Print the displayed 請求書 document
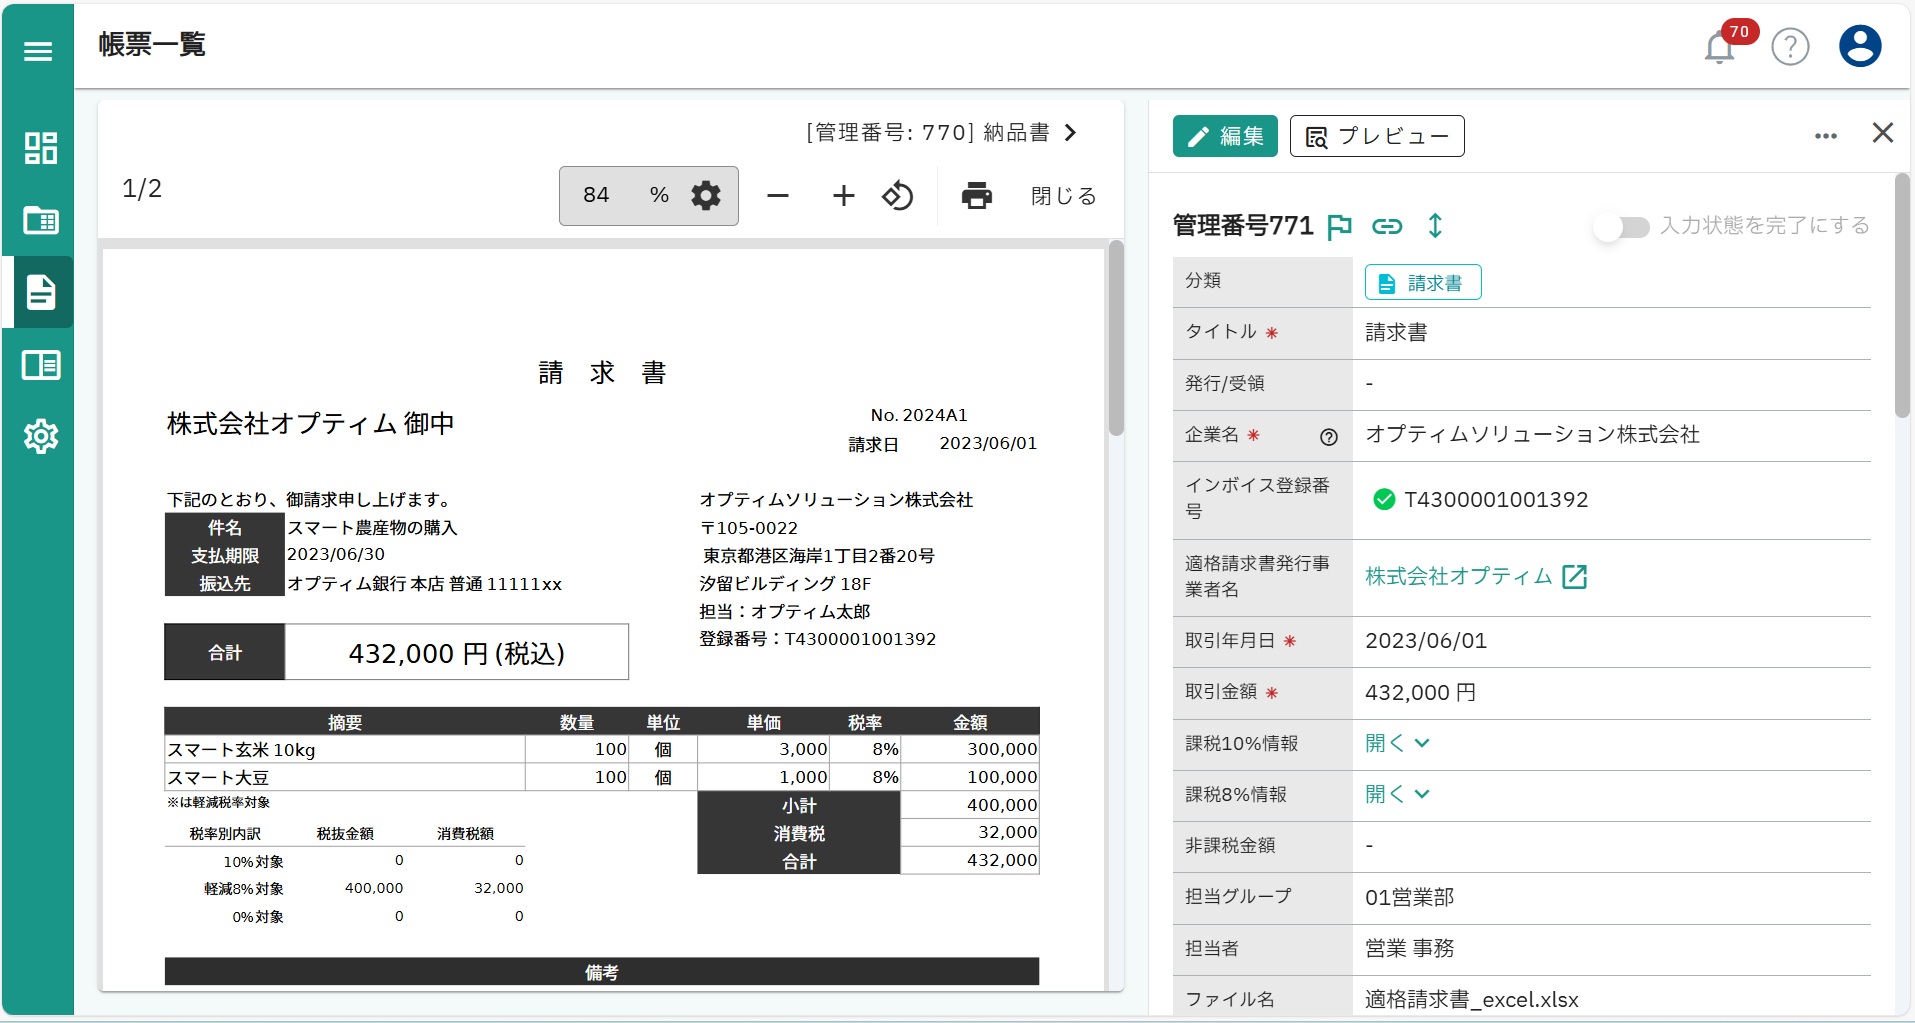The image size is (1915, 1023). click(x=976, y=195)
